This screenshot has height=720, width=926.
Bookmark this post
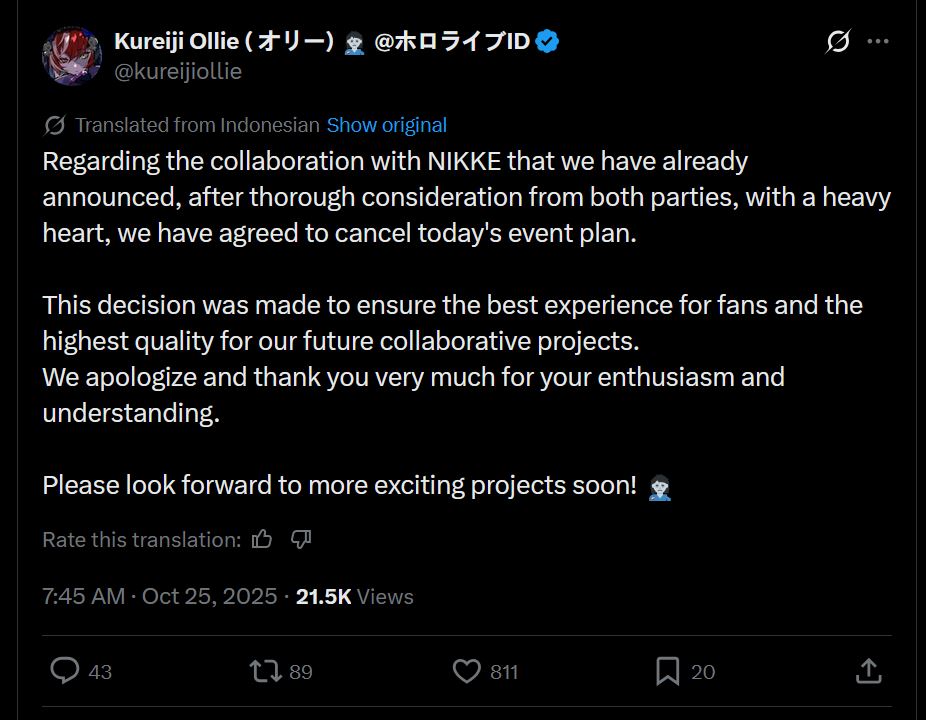[x=668, y=671]
